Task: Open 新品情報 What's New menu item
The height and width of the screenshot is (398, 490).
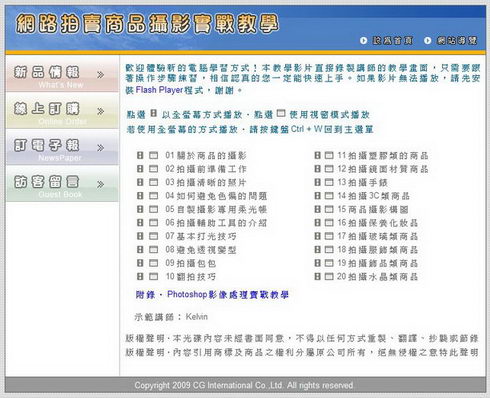Action: pyautogui.click(x=62, y=74)
